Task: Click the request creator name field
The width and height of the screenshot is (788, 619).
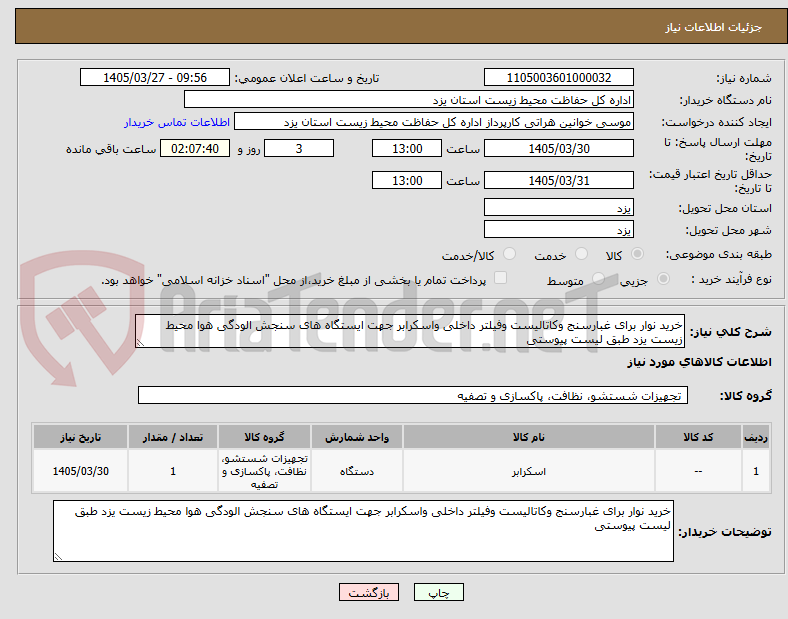Action: (434, 122)
